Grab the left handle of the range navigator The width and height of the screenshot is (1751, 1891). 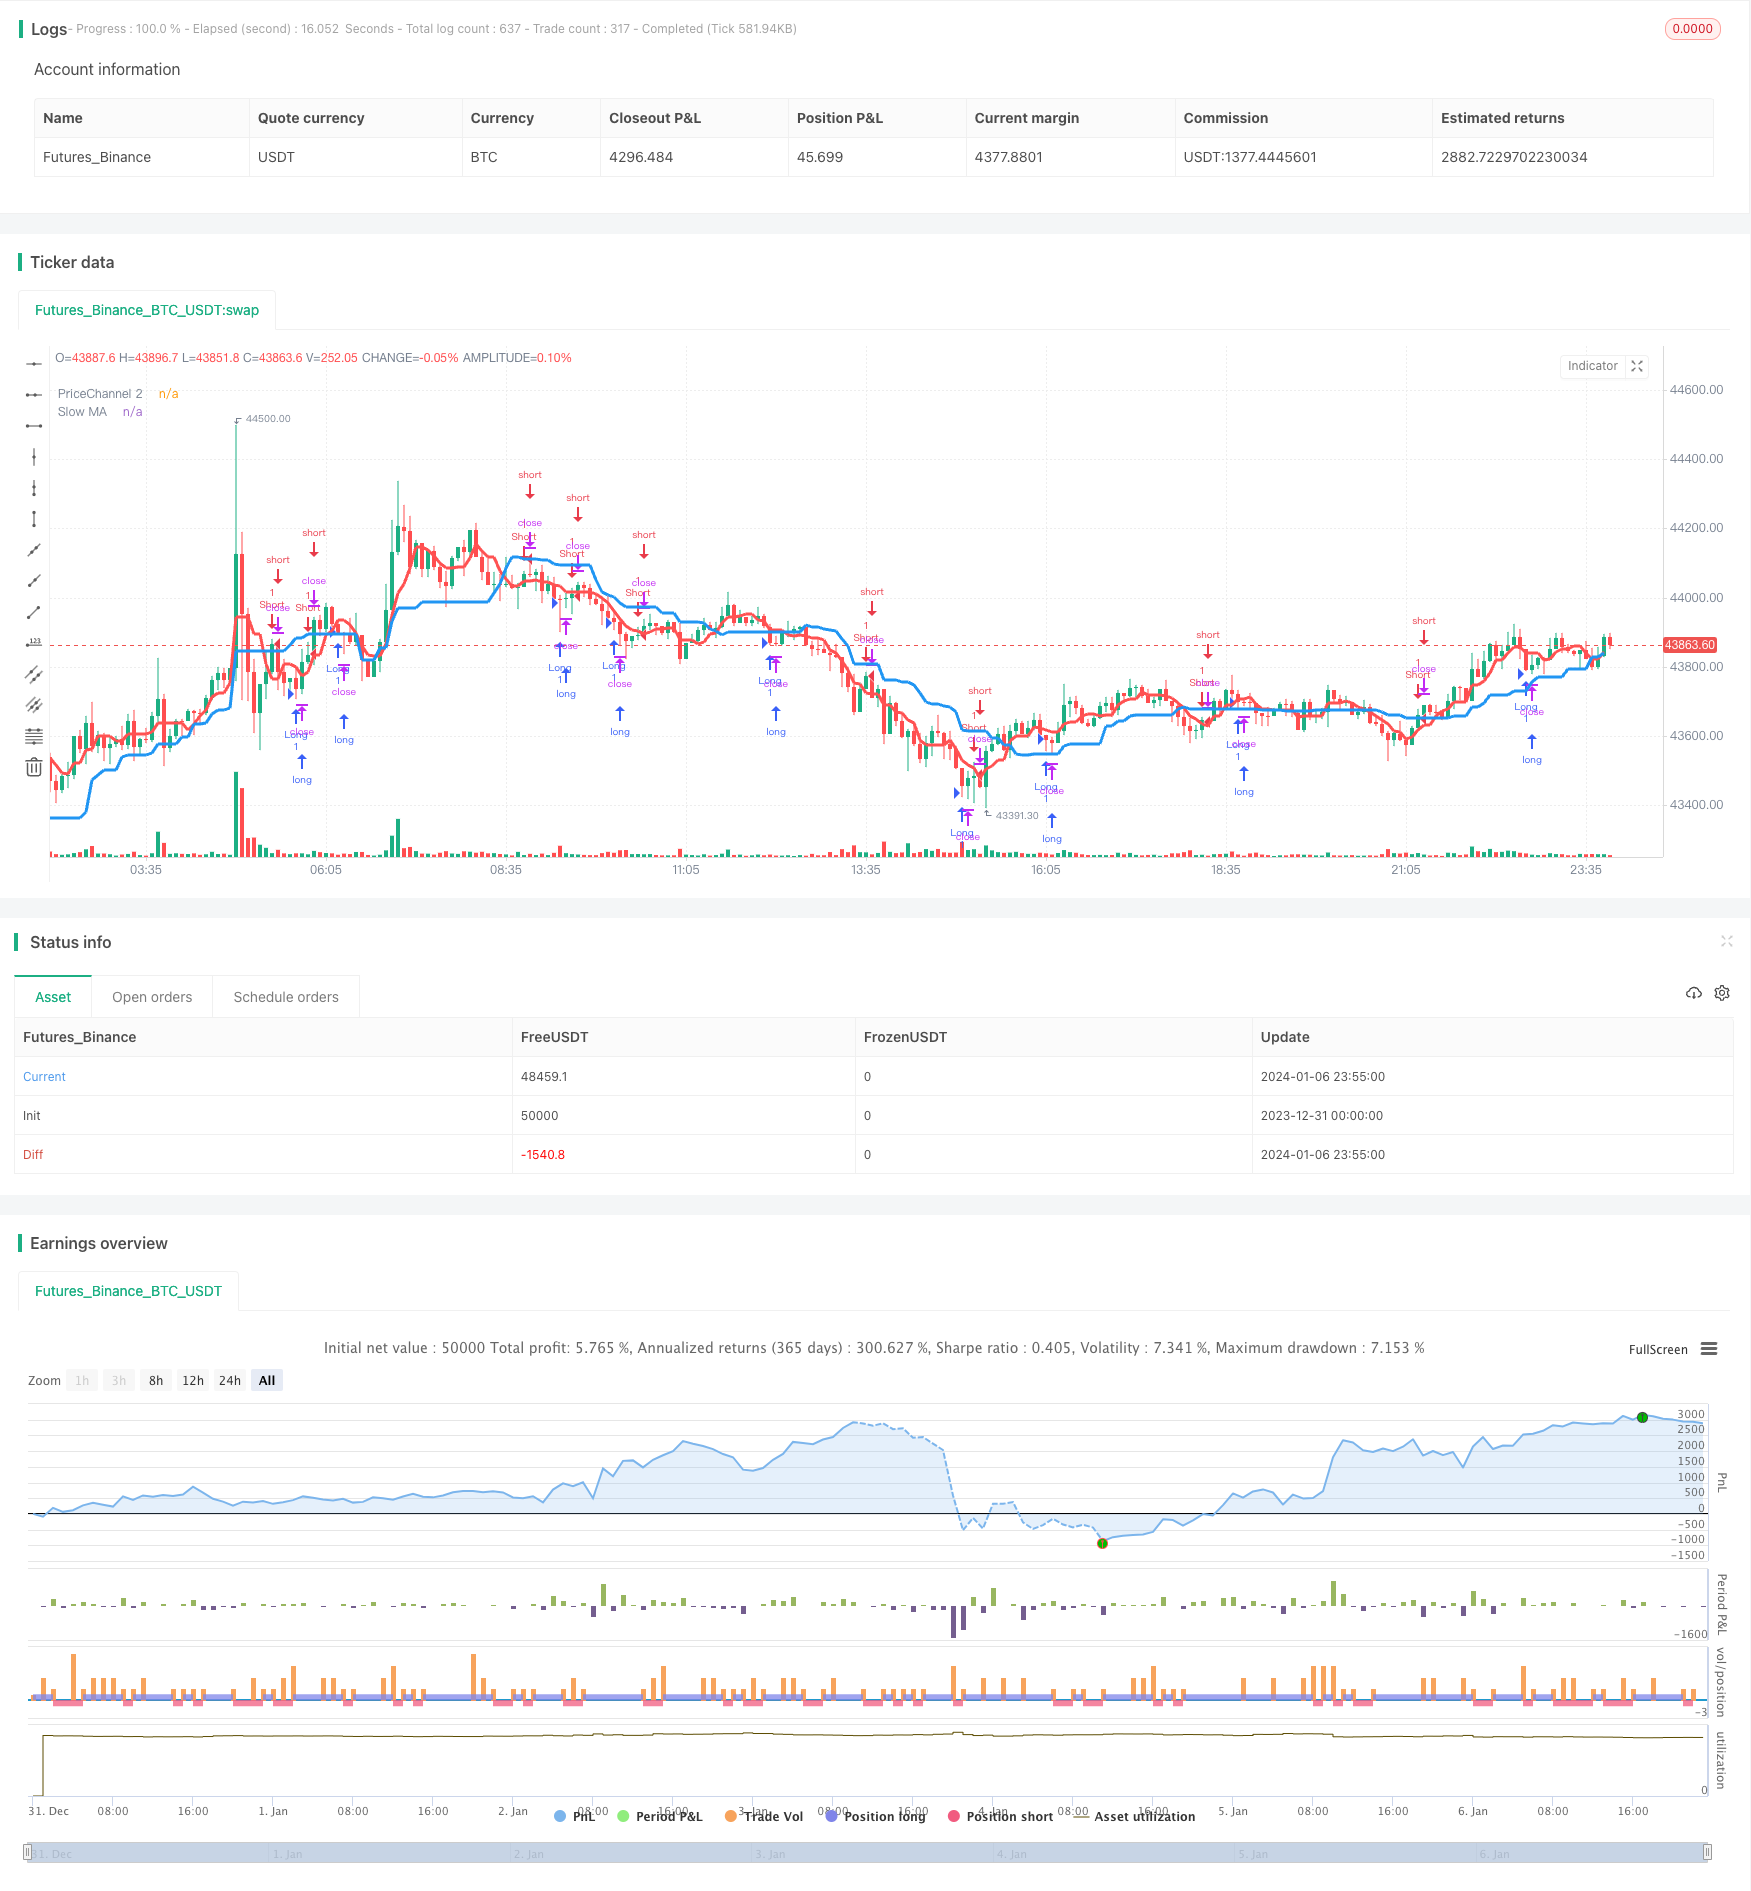[28, 1853]
